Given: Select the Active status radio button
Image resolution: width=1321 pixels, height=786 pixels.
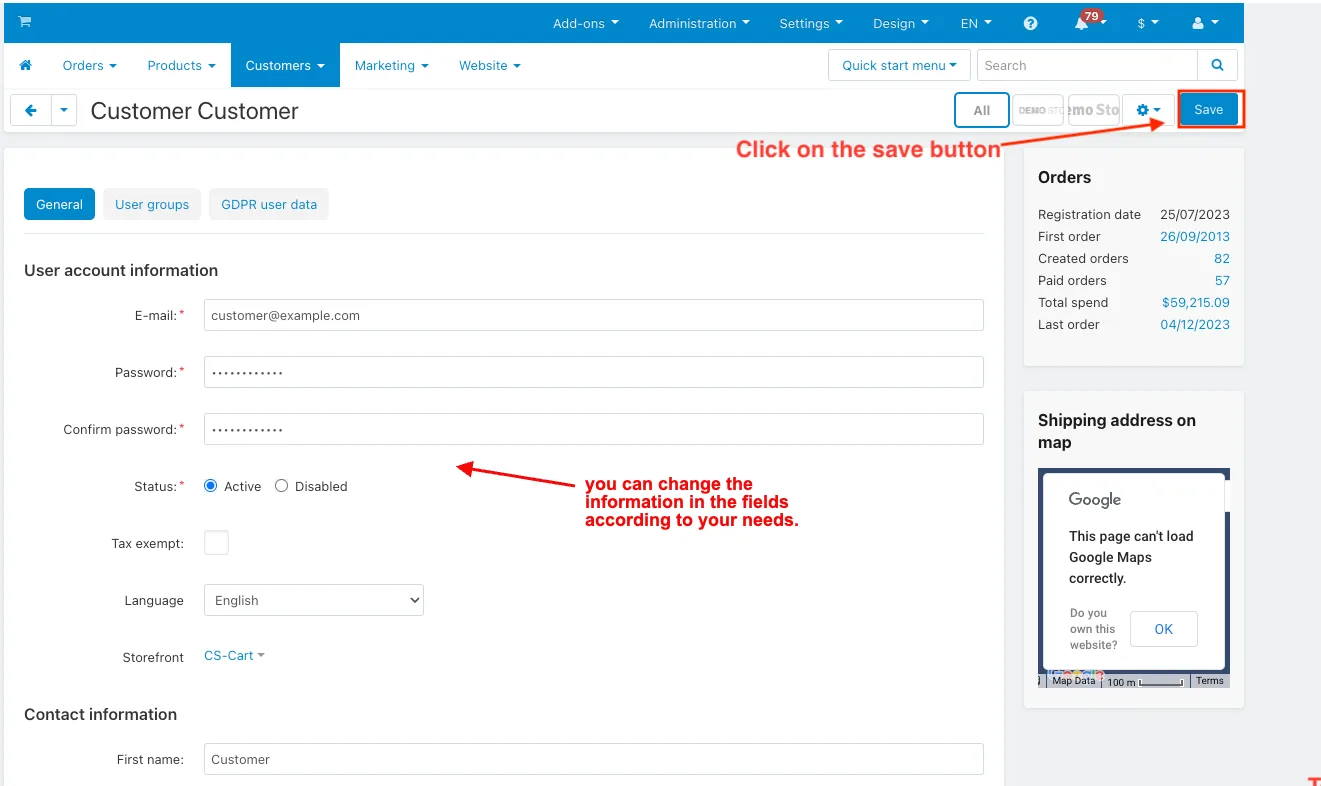Looking at the screenshot, I should point(210,486).
